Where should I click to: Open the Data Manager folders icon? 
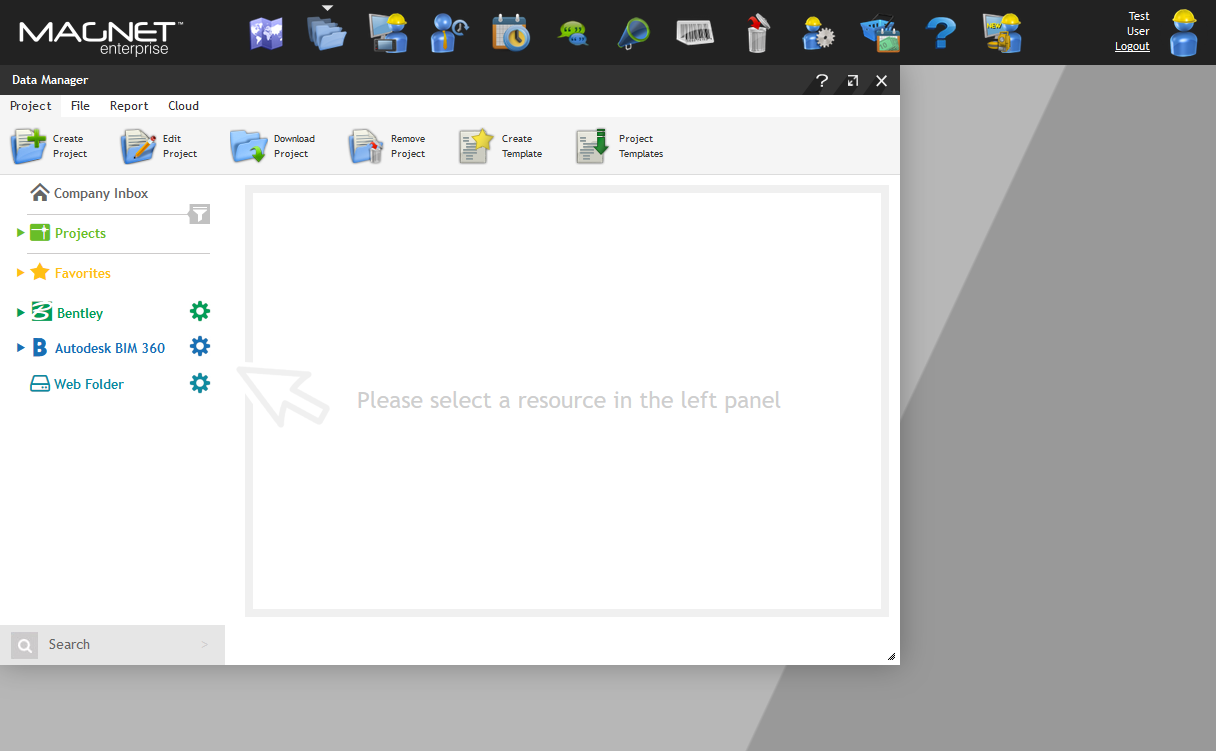click(327, 33)
